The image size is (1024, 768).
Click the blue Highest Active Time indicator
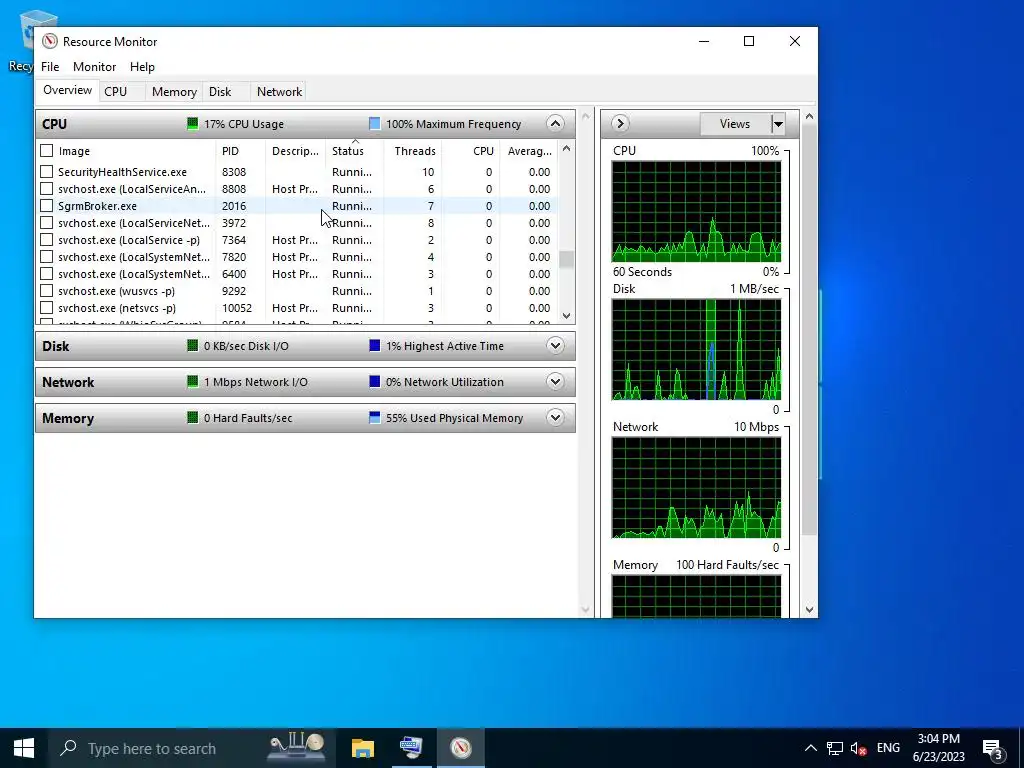coord(374,345)
